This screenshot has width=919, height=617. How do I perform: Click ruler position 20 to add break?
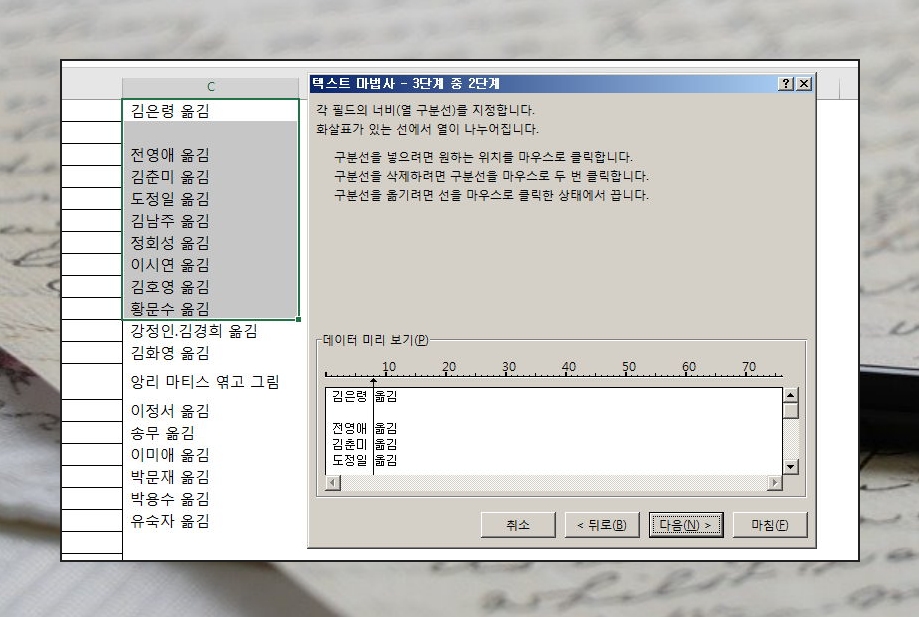point(448,367)
